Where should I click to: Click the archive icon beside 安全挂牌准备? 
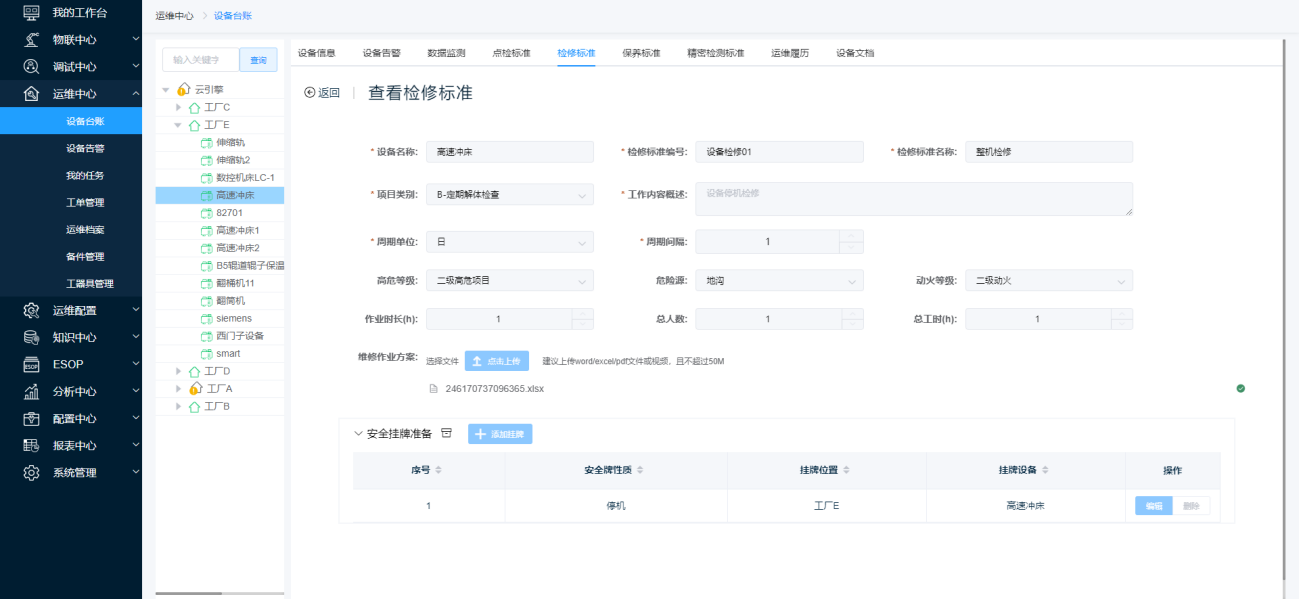[x=447, y=433]
